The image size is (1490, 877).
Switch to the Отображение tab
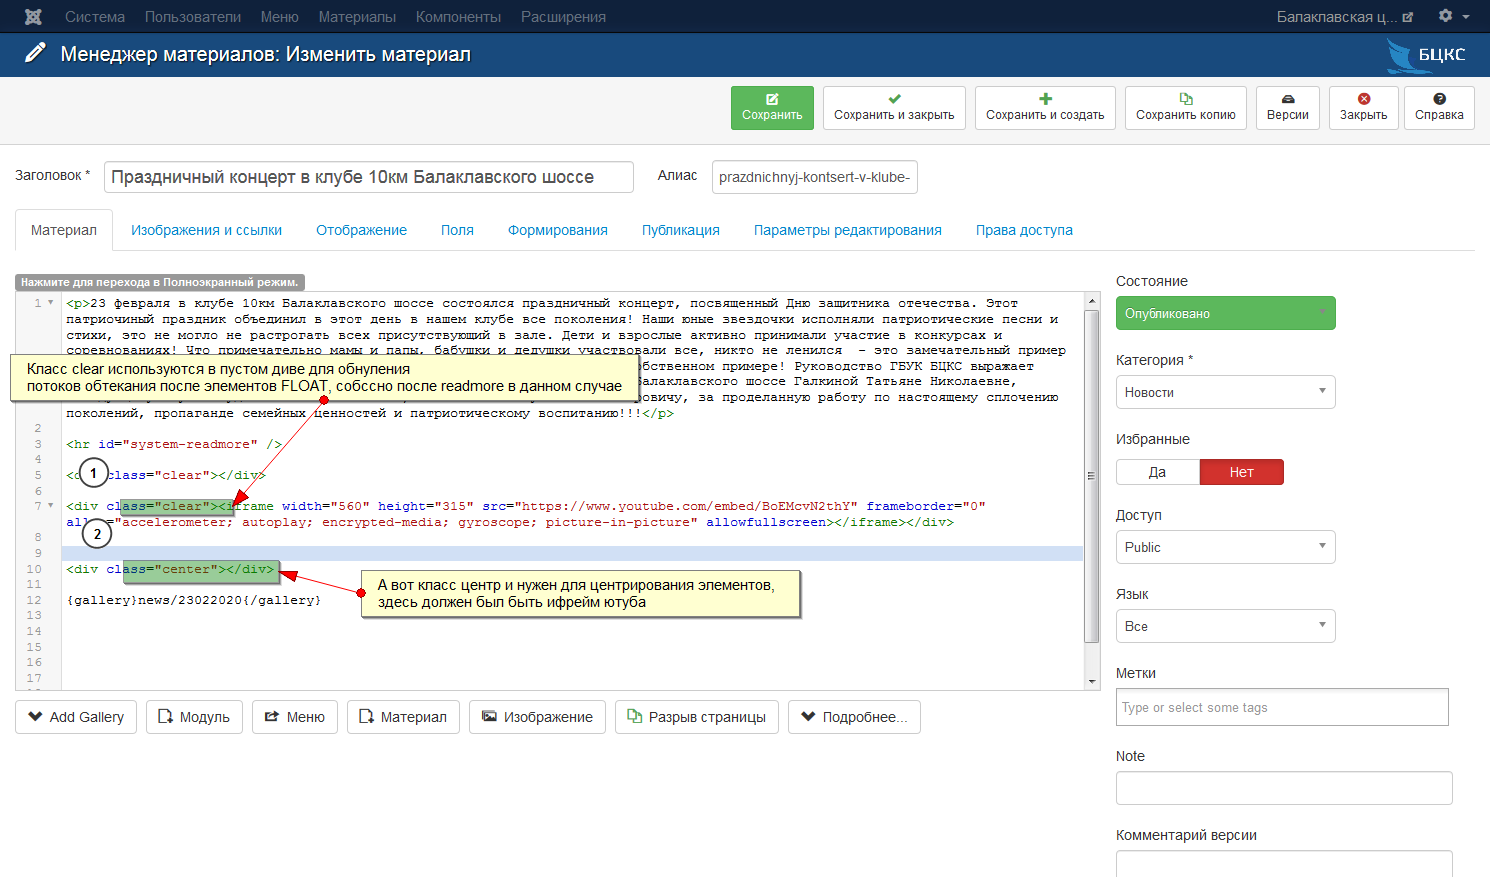pyautogui.click(x=362, y=230)
